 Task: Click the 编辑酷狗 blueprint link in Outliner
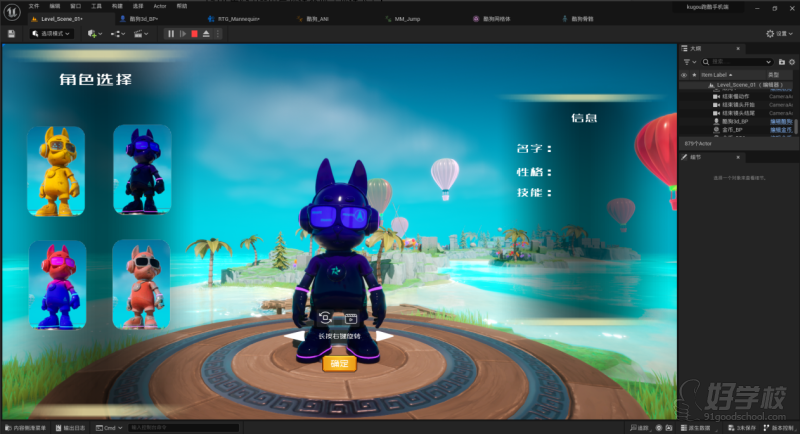(x=780, y=121)
